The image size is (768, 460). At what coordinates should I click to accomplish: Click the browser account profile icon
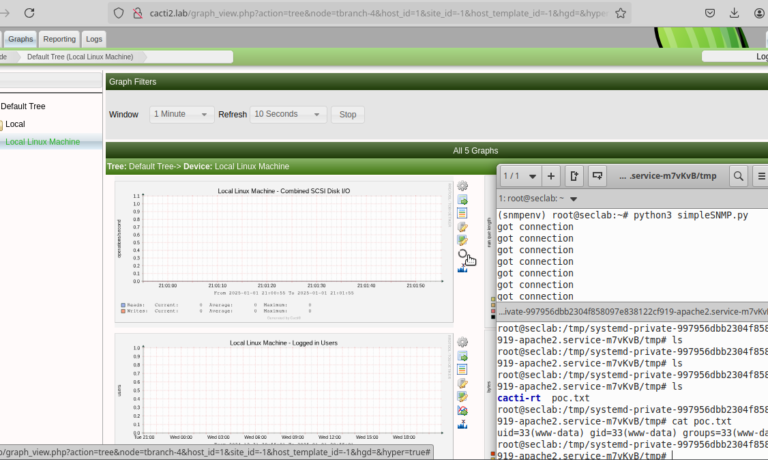pyautogui.click(x=760, y=13)
